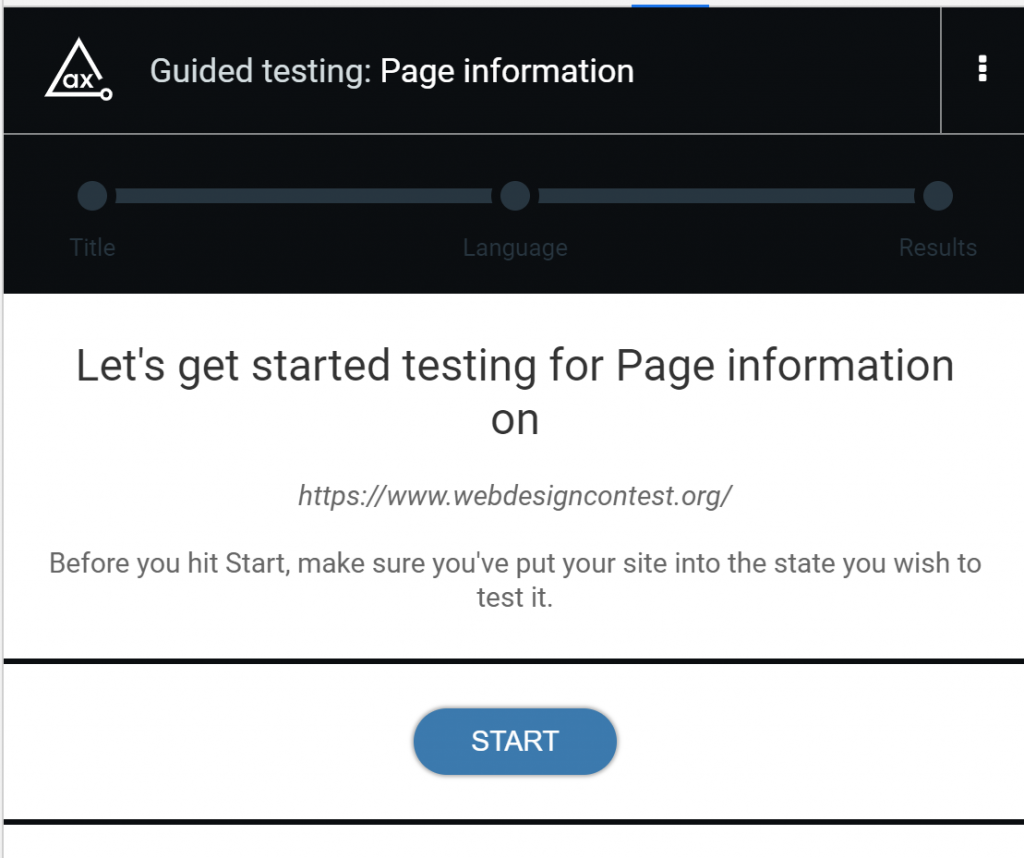Screen dimensions: 1024x858
Task: Click the Title step label
Action: 92,247
